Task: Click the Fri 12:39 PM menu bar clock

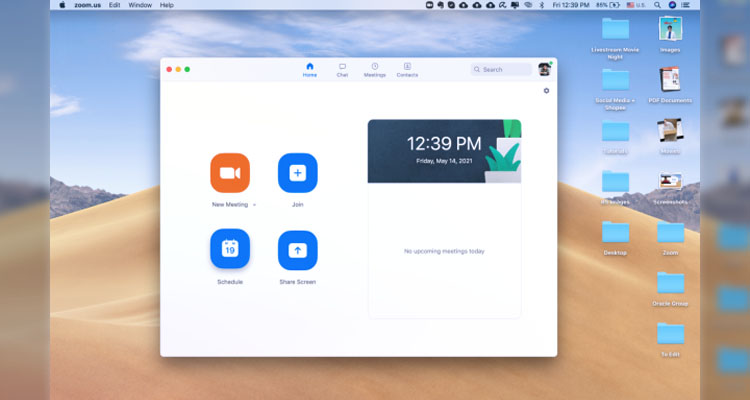Action: click(x=571, y=5)
